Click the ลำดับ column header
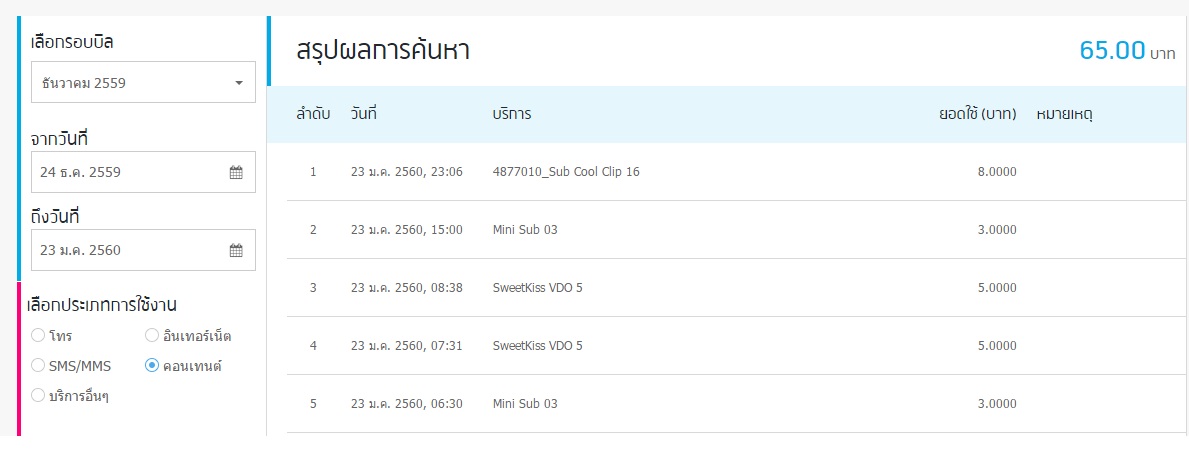Screen dimensions: 1189x460 [313, 114]
